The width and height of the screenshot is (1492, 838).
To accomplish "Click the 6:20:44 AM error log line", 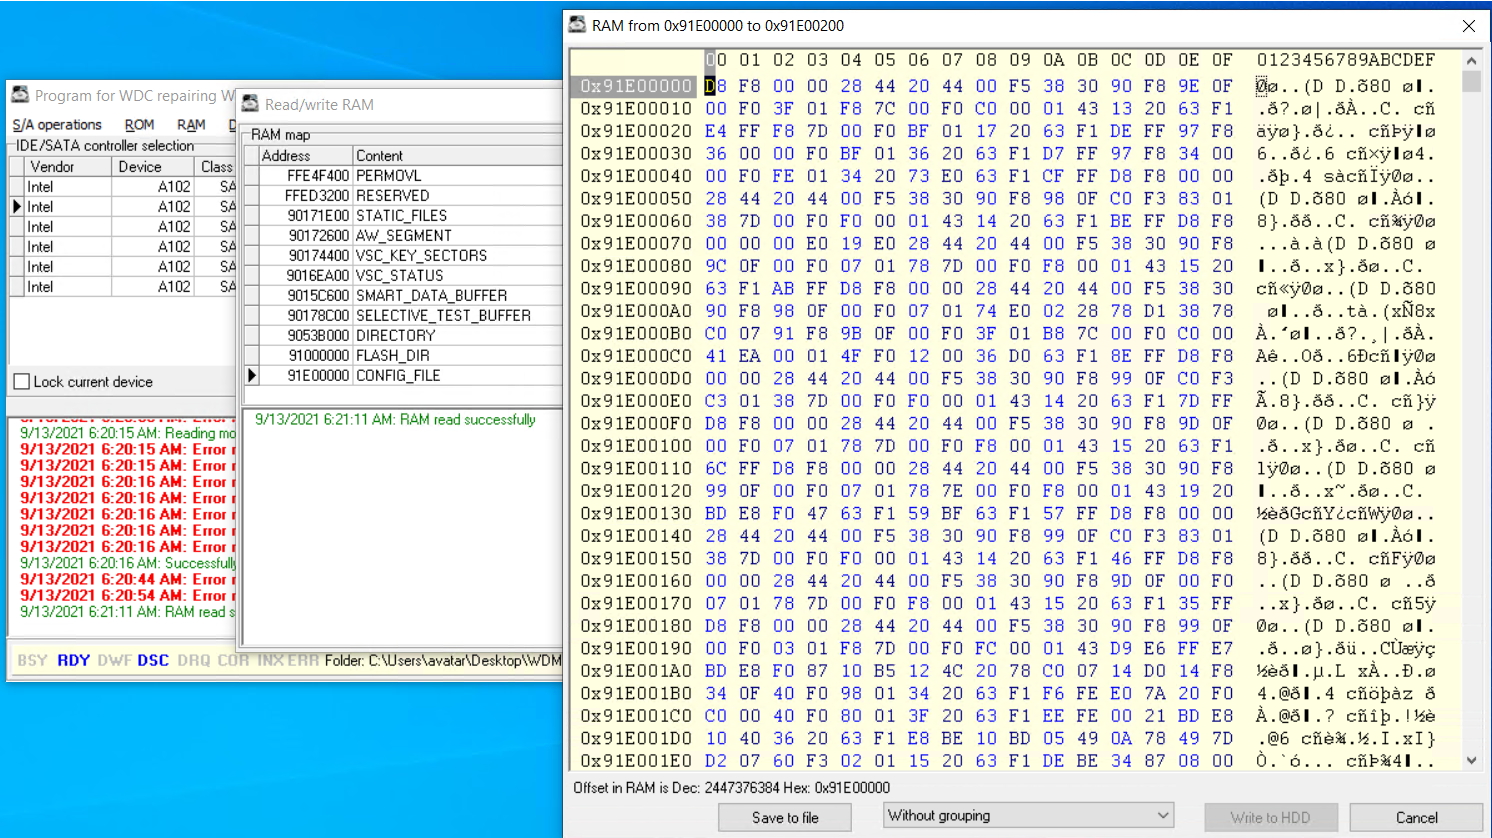I will pos(127,580).
